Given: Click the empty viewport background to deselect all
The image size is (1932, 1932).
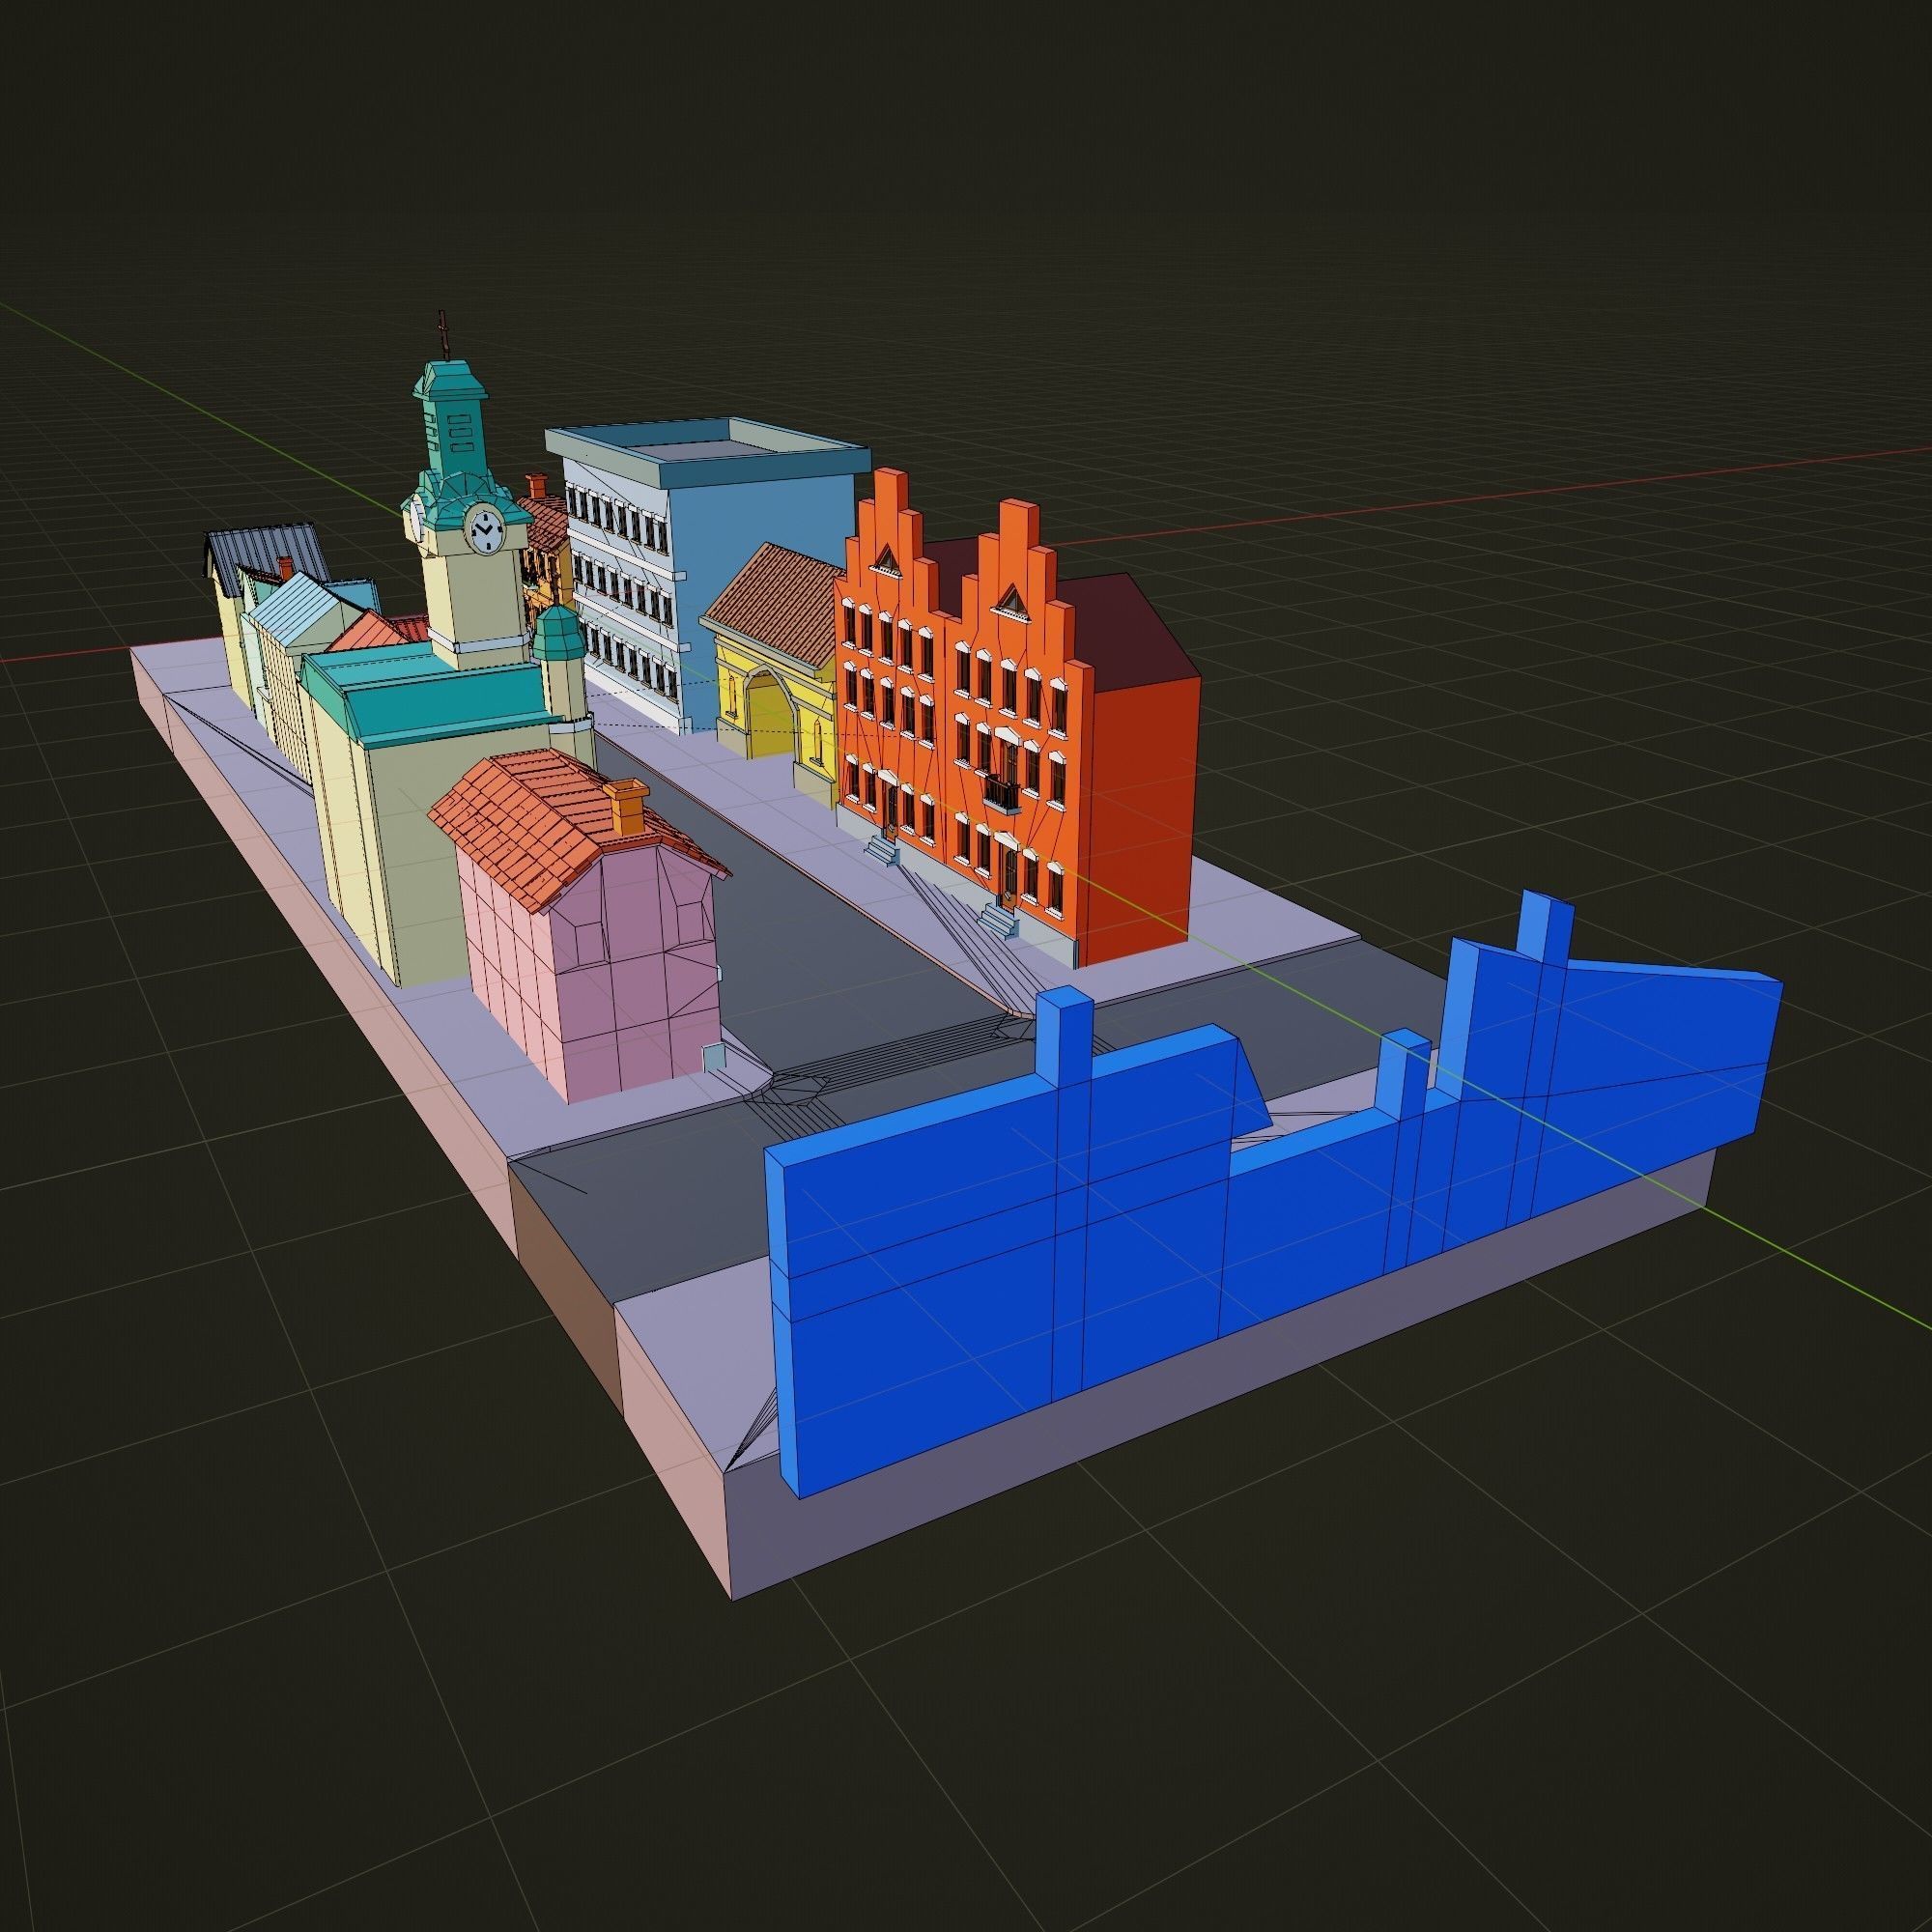Looking at the screenshot, I should (x=1600, y=300).
